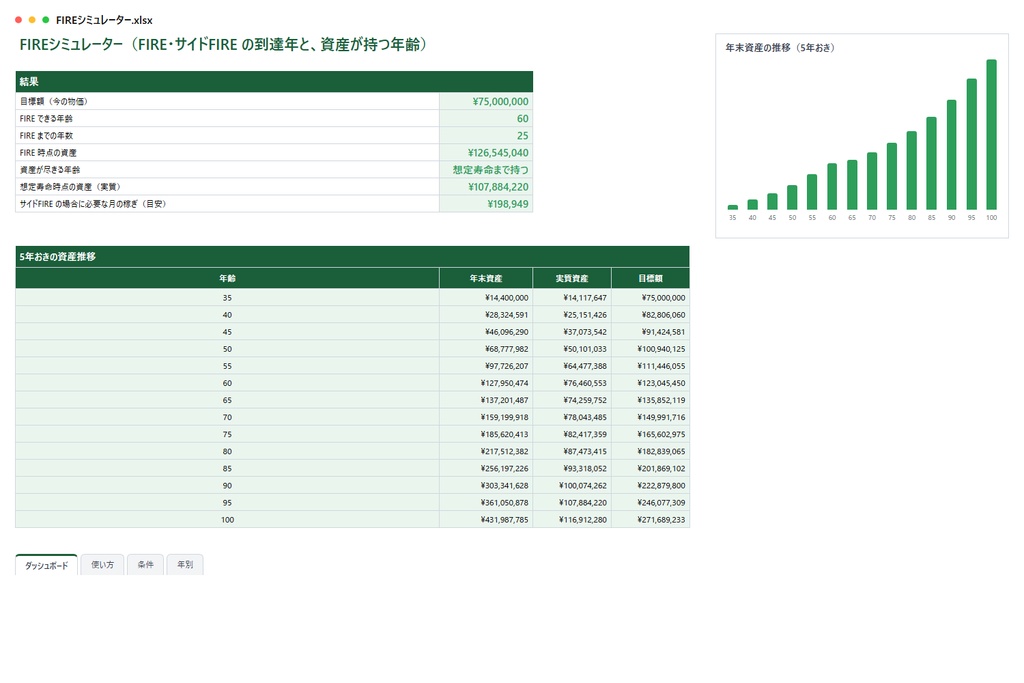Select the 年末資産 column header

[486, 278]
